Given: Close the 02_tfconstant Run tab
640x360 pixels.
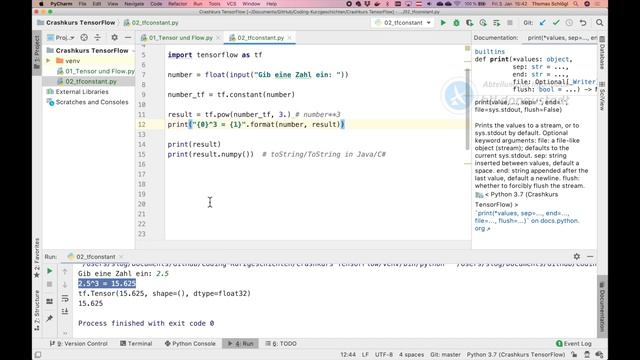Looking at the screenshot, I should click(121, 257).
